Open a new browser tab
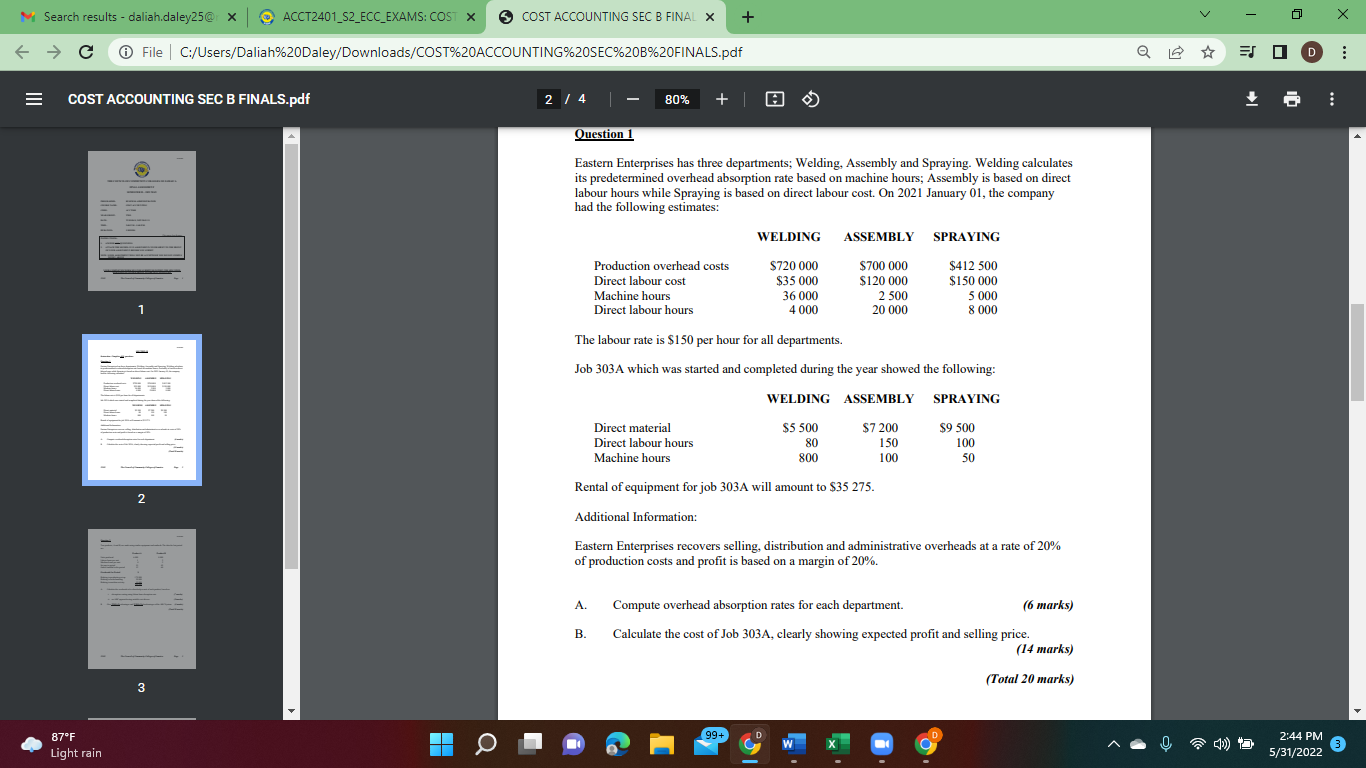1366x768 pixels. coord(748,17)
